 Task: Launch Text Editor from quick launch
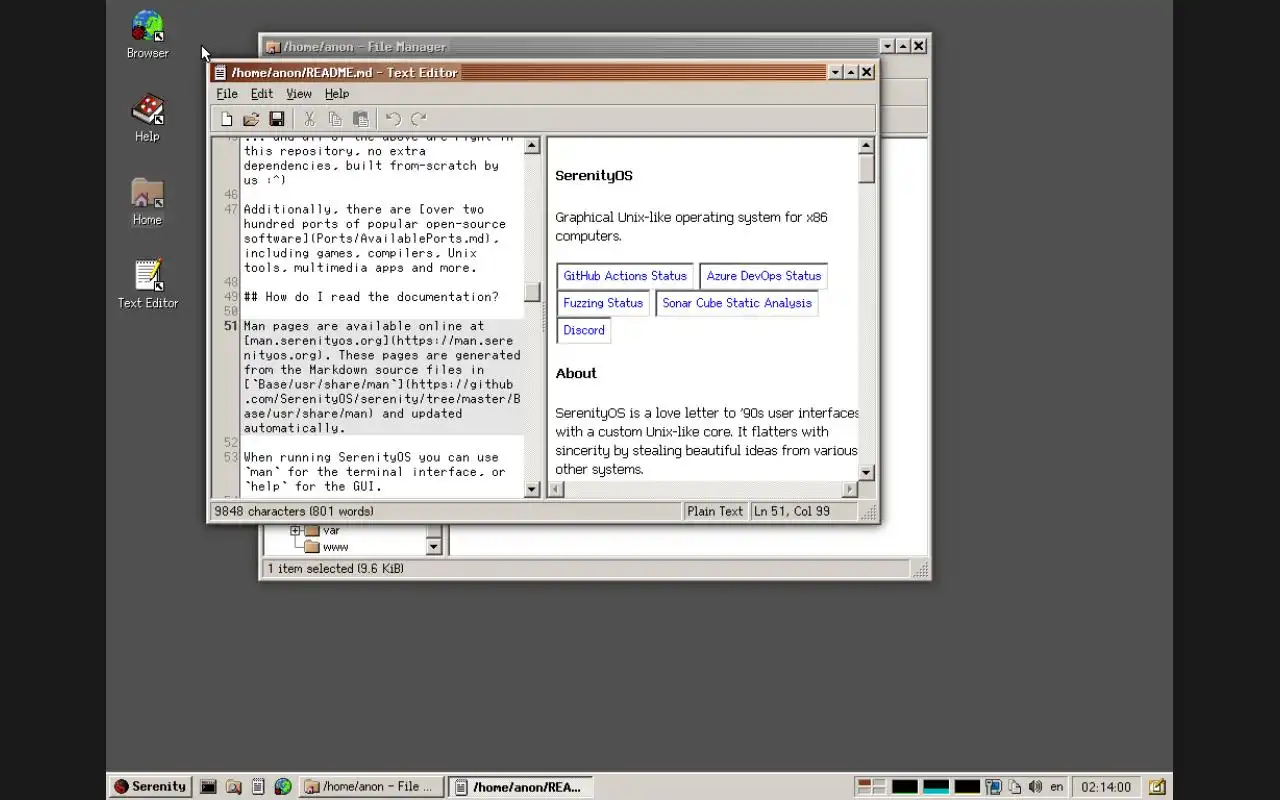[258, 787]
